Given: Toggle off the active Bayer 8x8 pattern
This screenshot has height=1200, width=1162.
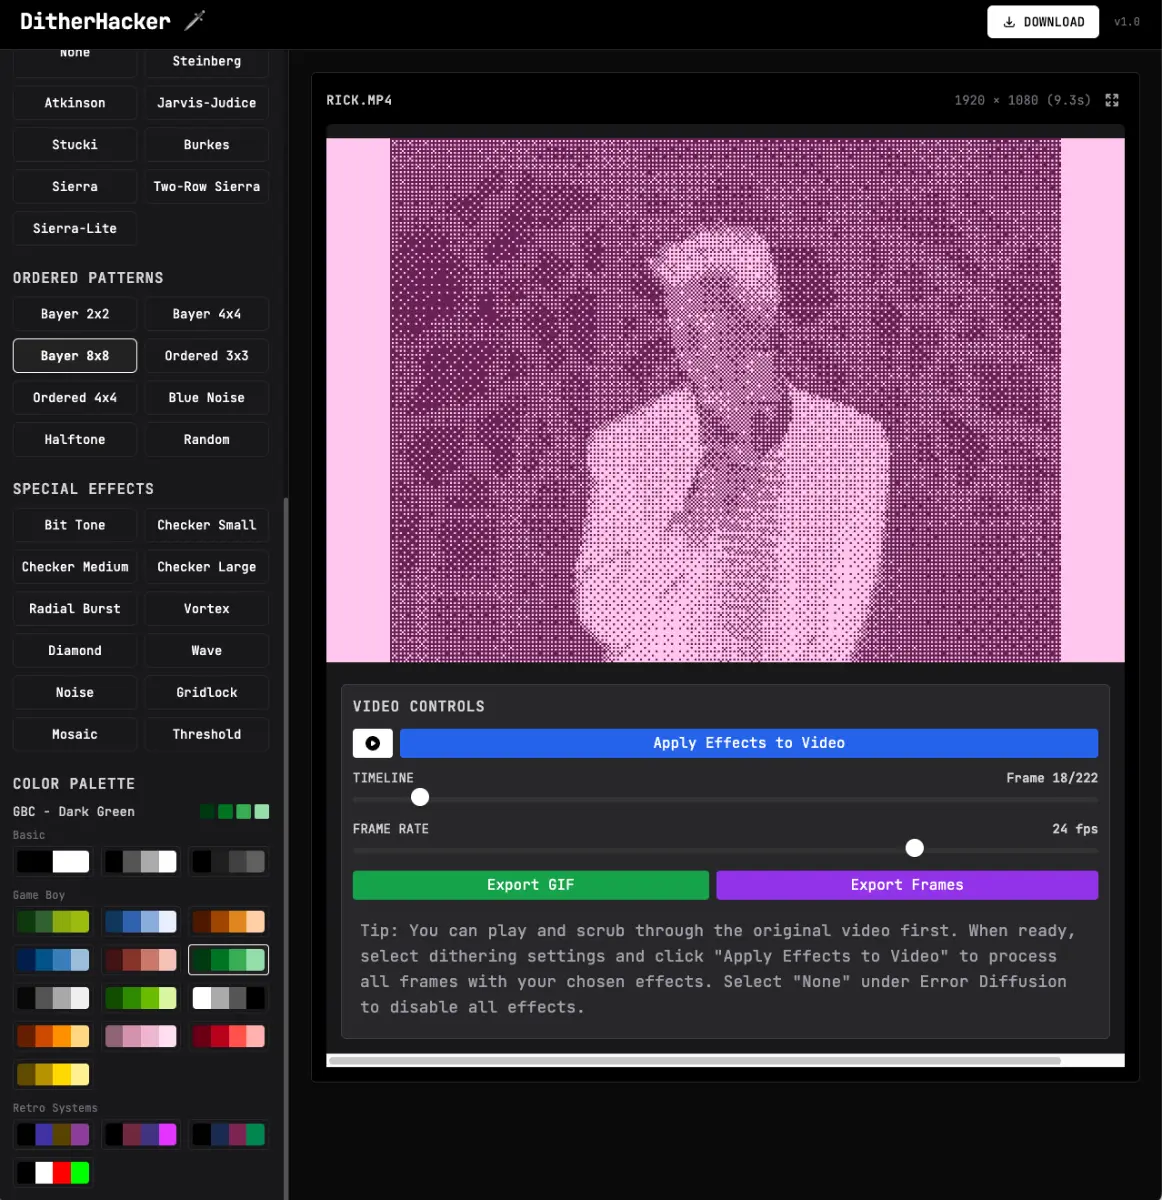Looking at the screenshot, I should point(74,355).
